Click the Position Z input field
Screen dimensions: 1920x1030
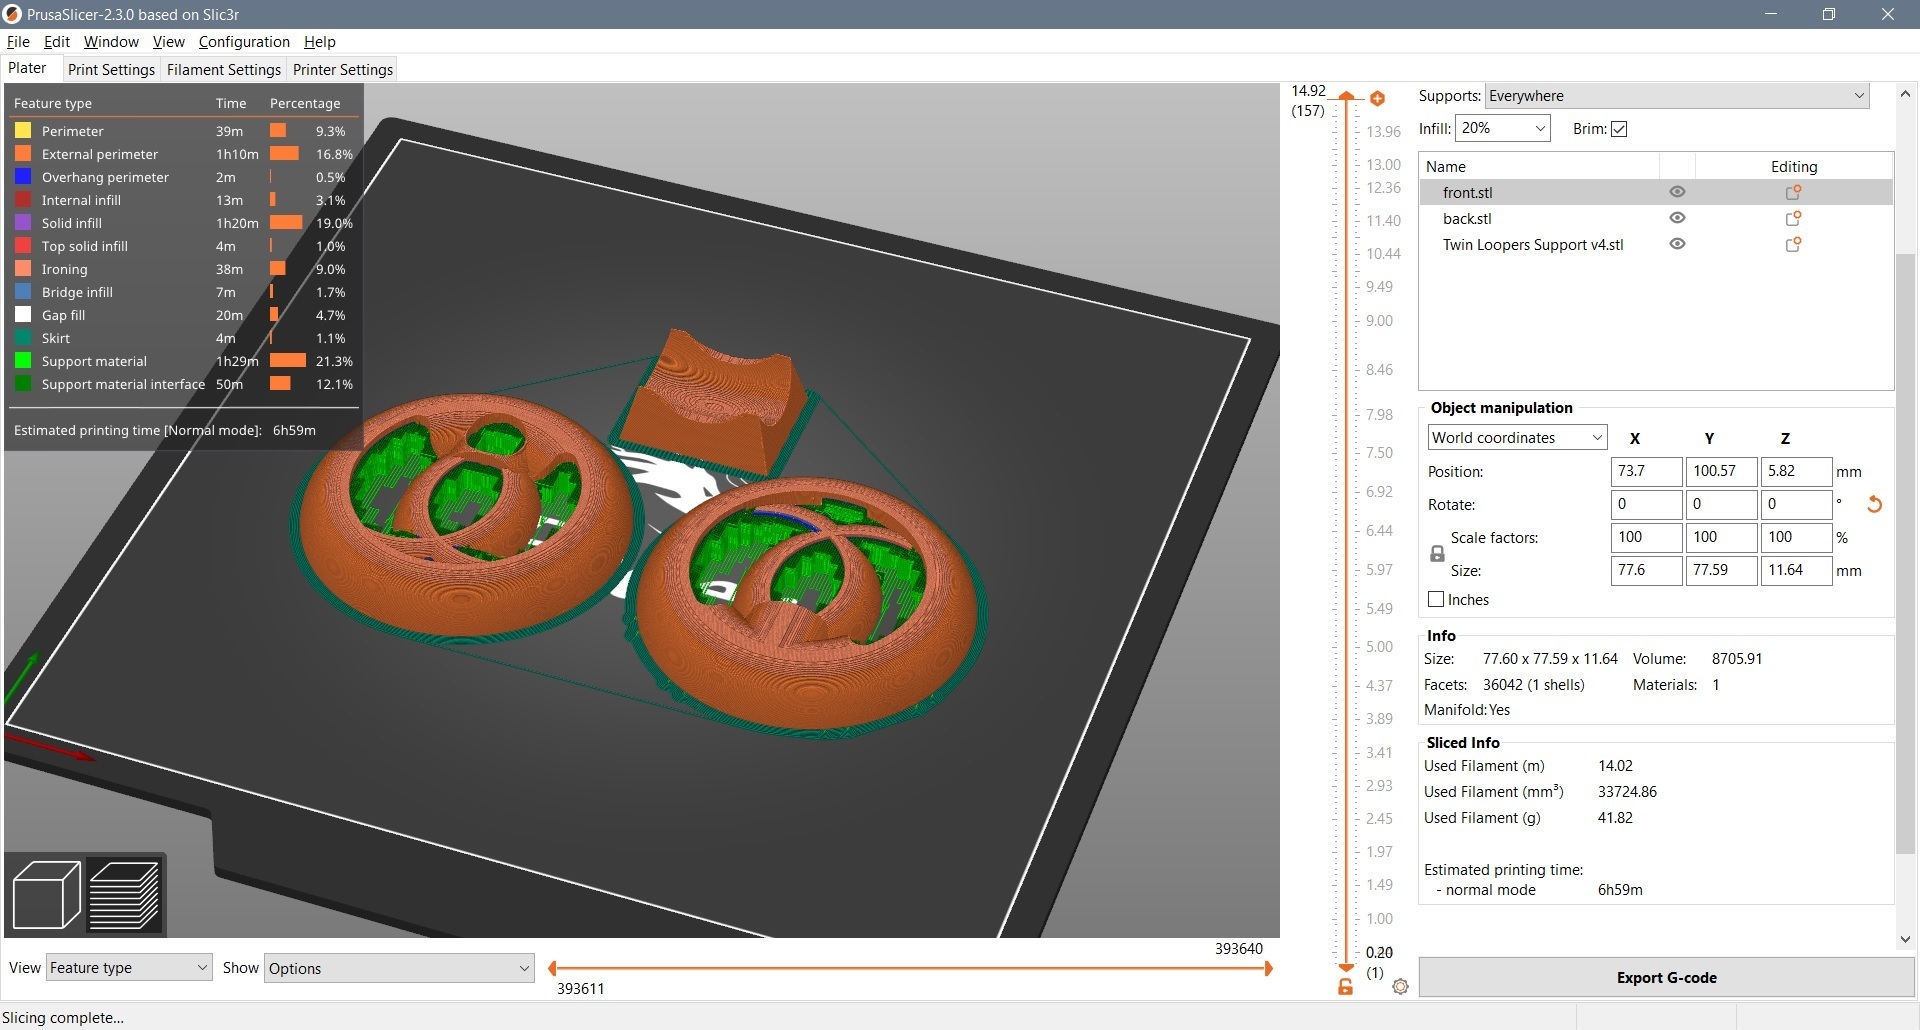click(1796, 471)
